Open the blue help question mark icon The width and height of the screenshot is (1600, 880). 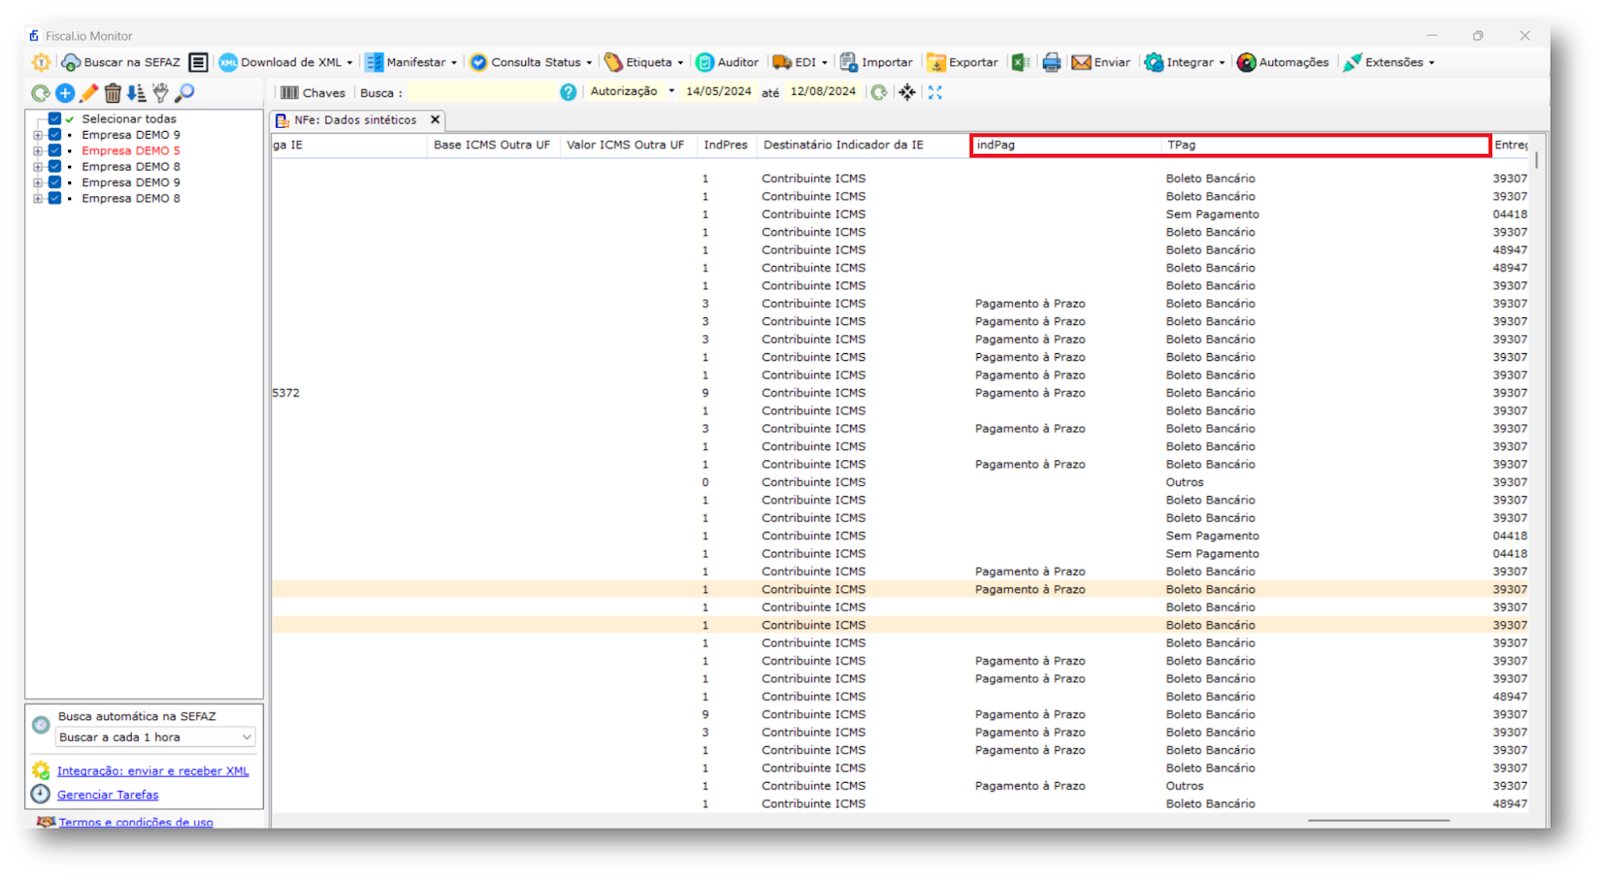point(568,92)
